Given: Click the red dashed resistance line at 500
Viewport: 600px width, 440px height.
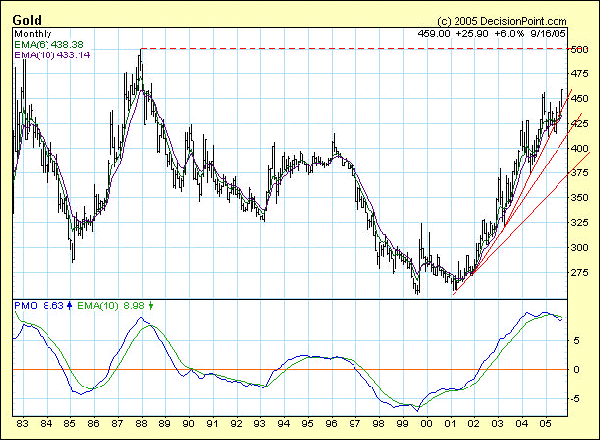Looking at the screenshot, I should 350,48.
